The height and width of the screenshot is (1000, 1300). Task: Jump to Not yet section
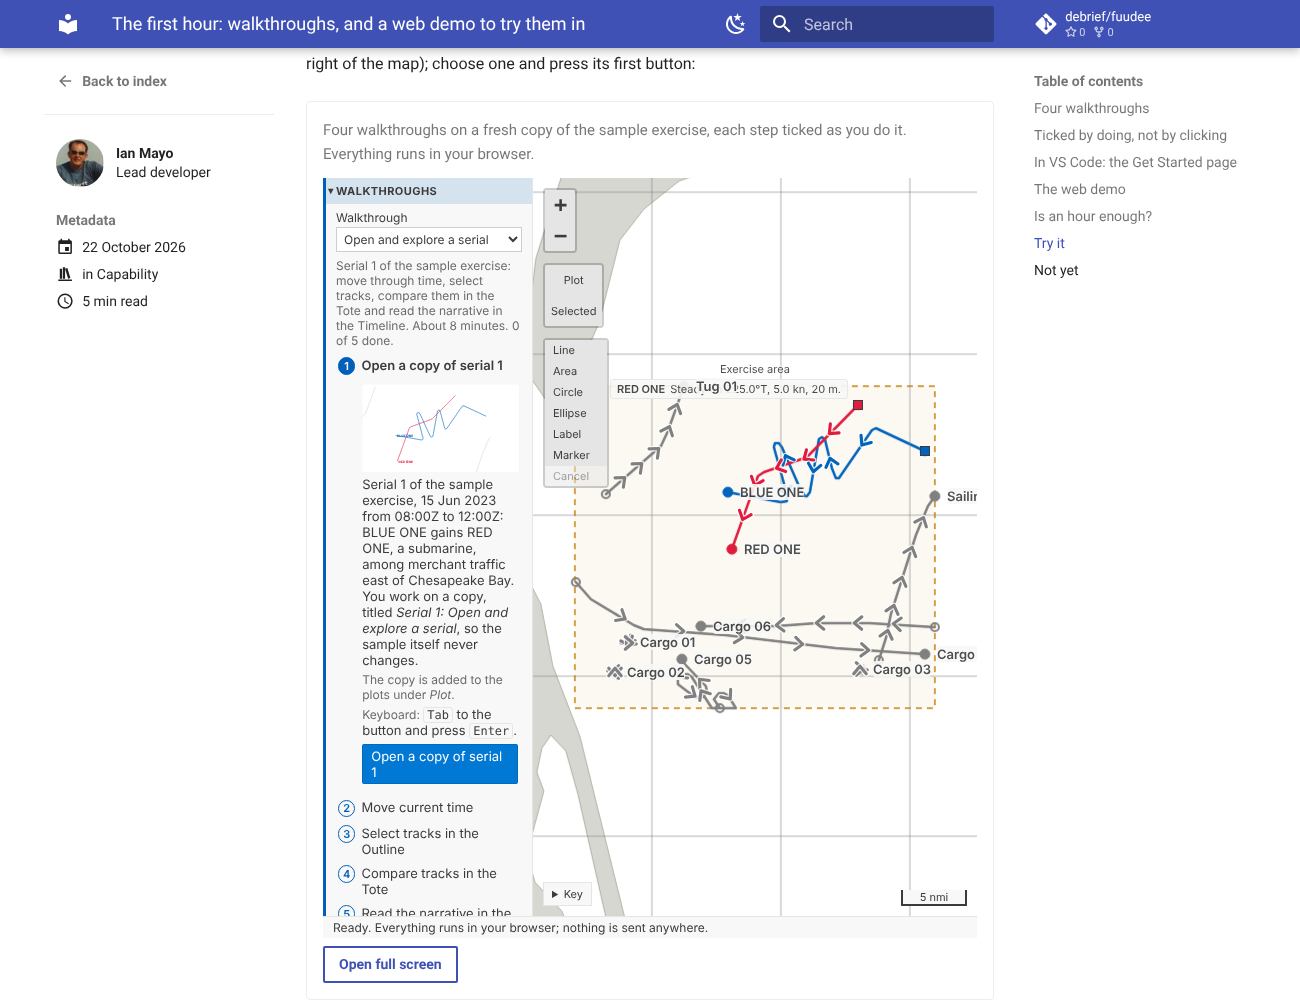click(x=1056, y=270)
